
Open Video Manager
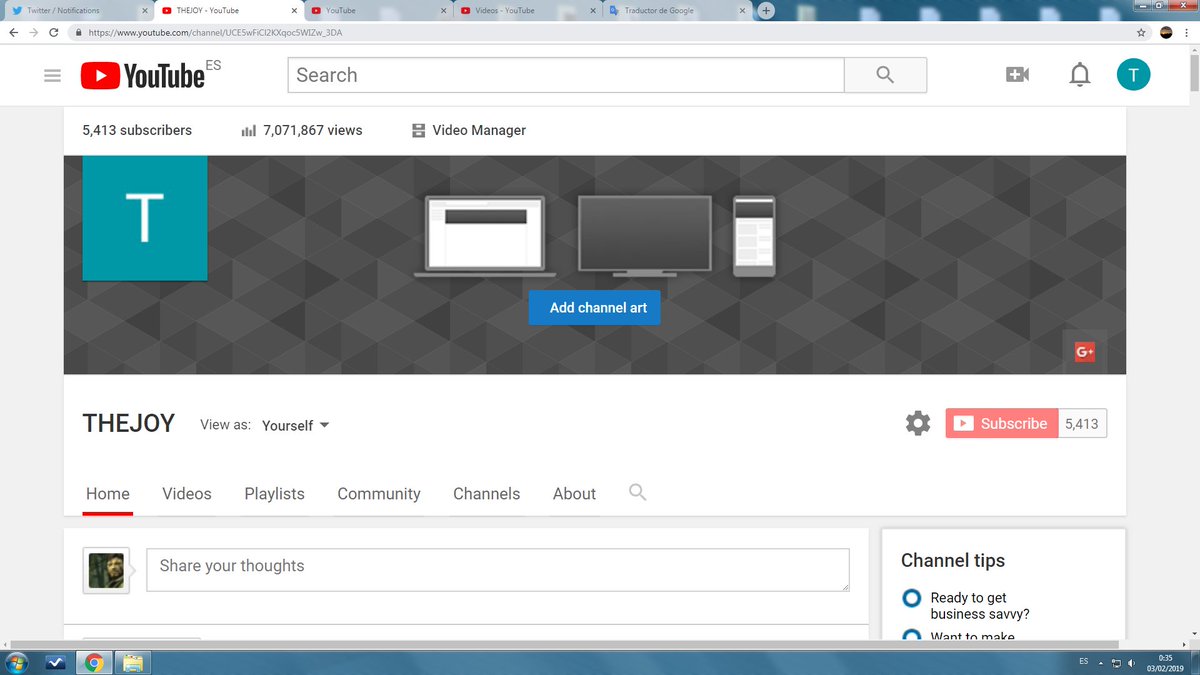(x=468, y=130)
